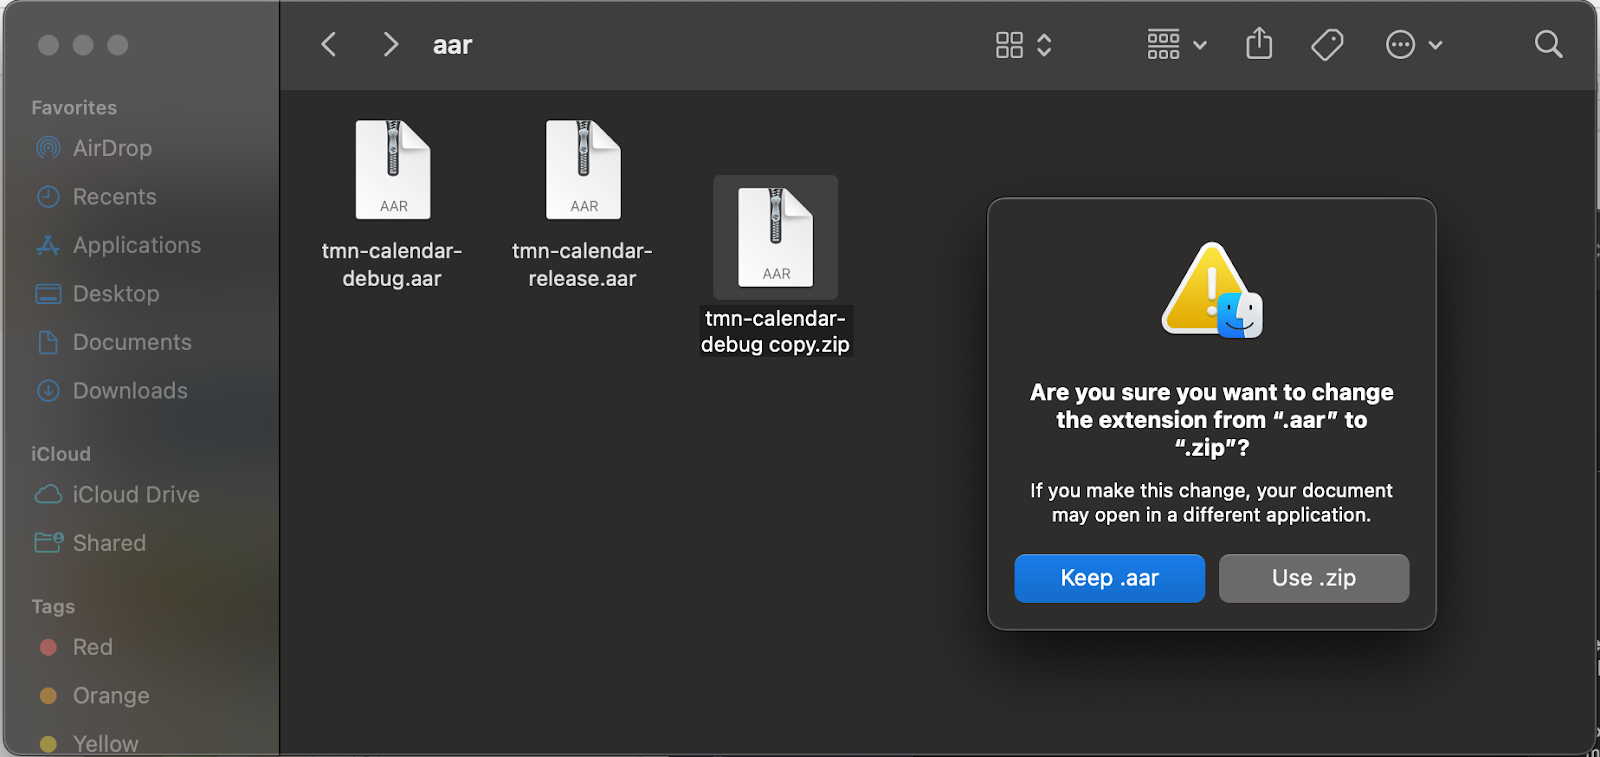Screen dimensions: 1600x757
Task: Click the red close window button
Action: [48, 45]
